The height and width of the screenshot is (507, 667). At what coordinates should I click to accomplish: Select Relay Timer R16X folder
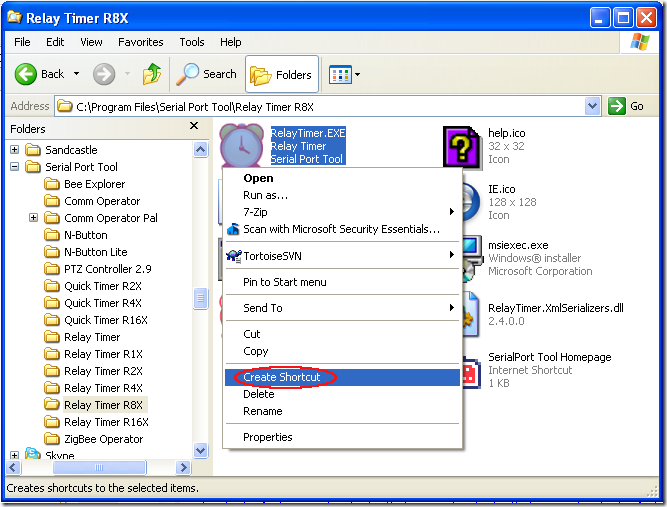click(106, 422)
